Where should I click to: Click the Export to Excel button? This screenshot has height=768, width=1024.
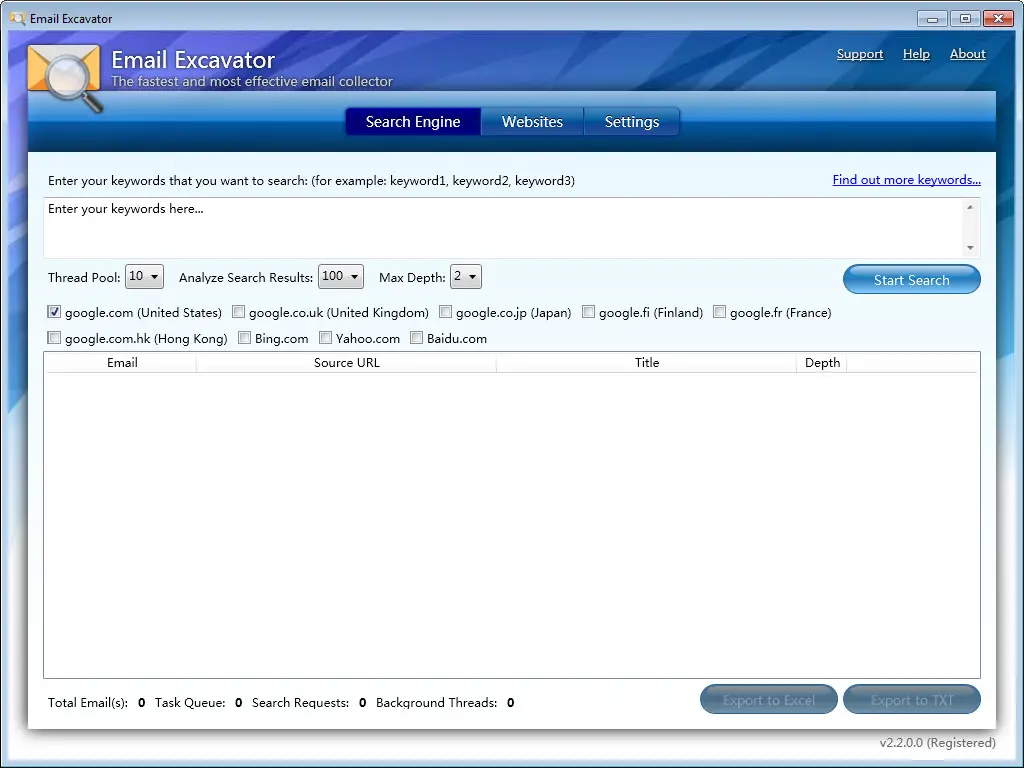point(769,700)
